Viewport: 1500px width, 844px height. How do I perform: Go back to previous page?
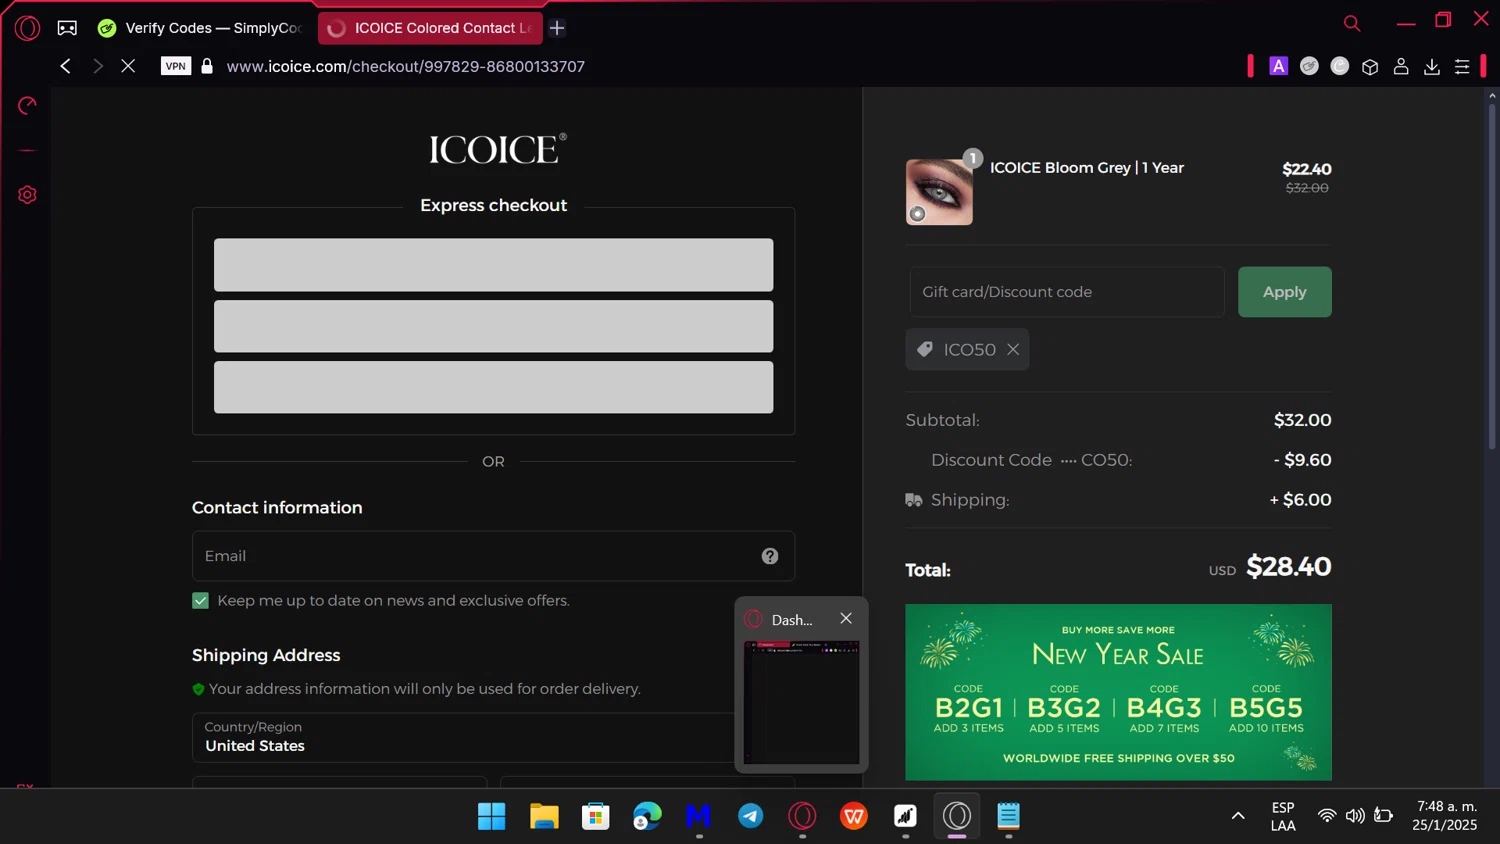coord(65,66)
